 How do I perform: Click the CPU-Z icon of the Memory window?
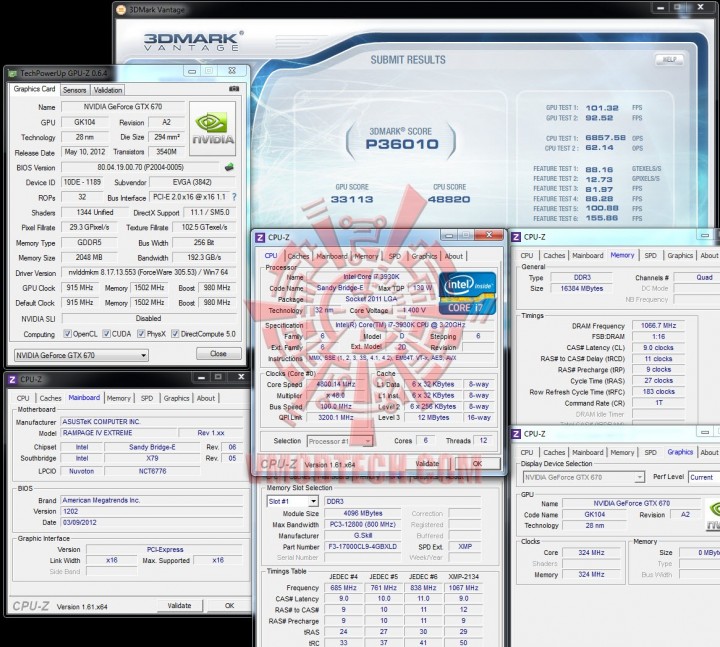click(x=516, y=237)
